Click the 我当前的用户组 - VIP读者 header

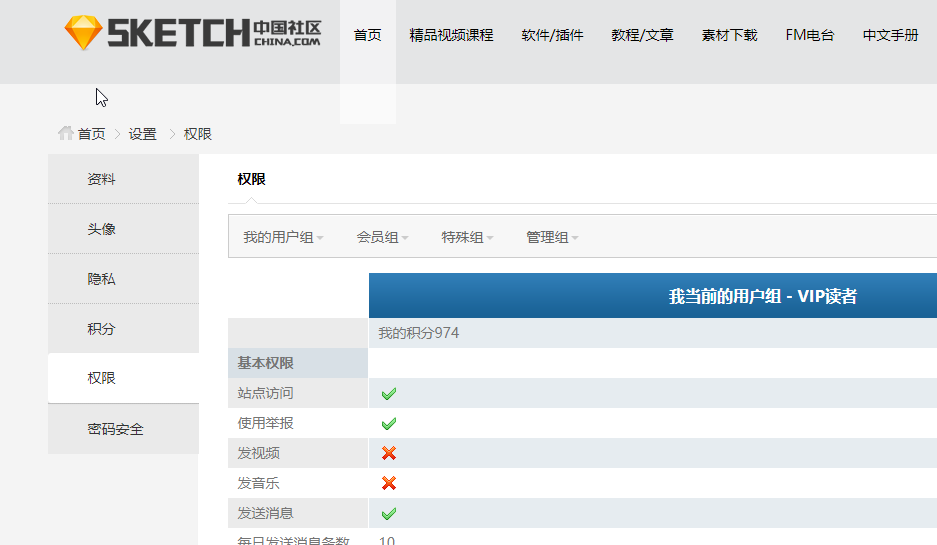coord(763,296)
